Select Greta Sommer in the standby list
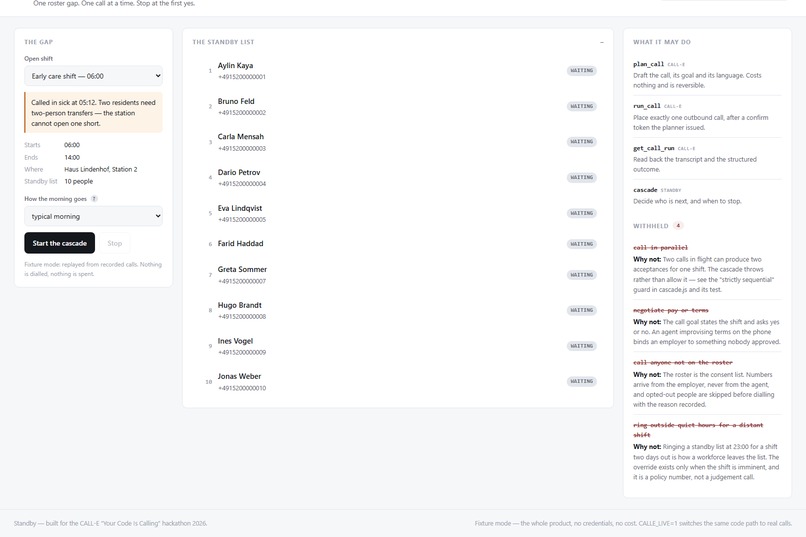806x537 pixels. click(x=398, y=274)
